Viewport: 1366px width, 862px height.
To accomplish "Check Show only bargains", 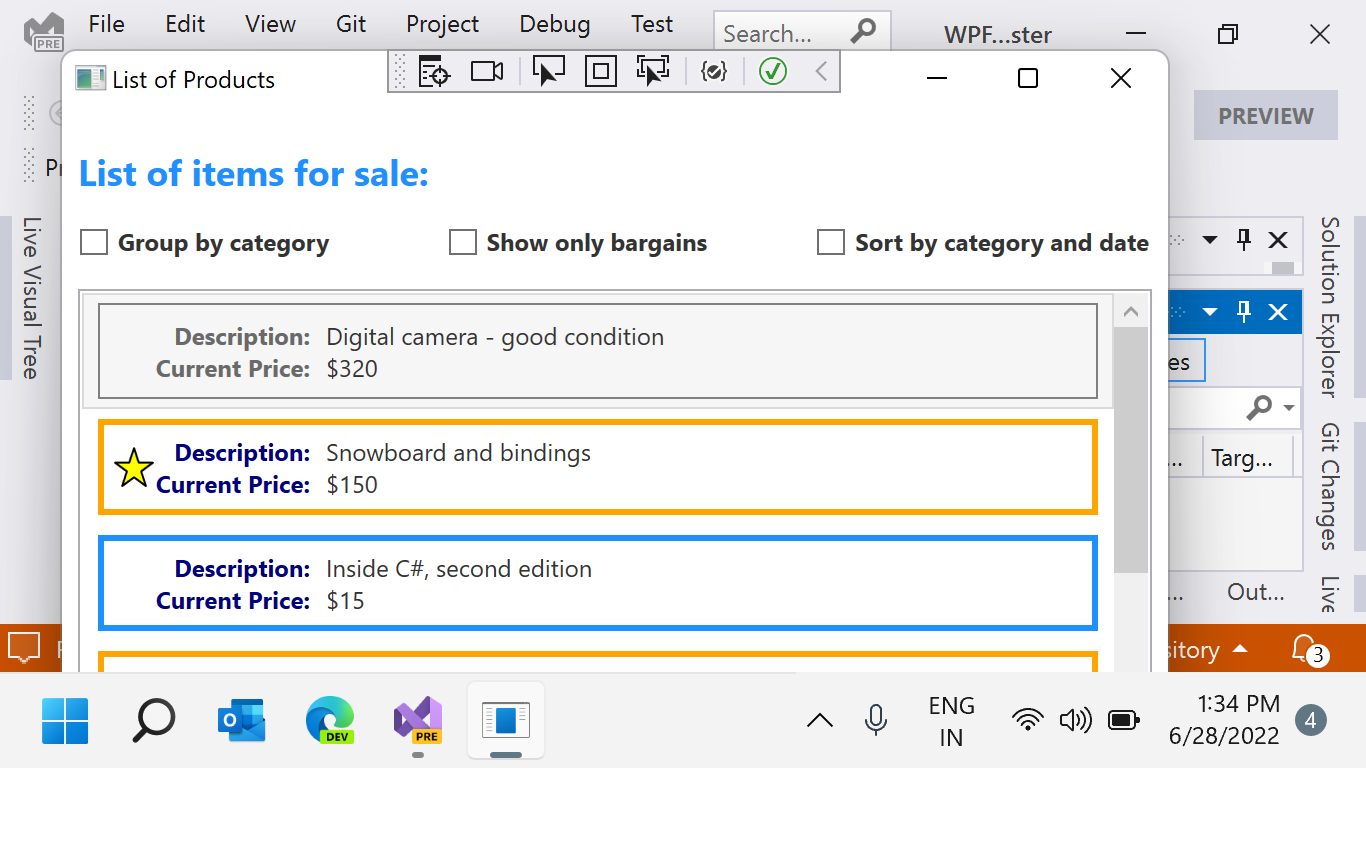I will pyautogui.click(x=462, y=241).
